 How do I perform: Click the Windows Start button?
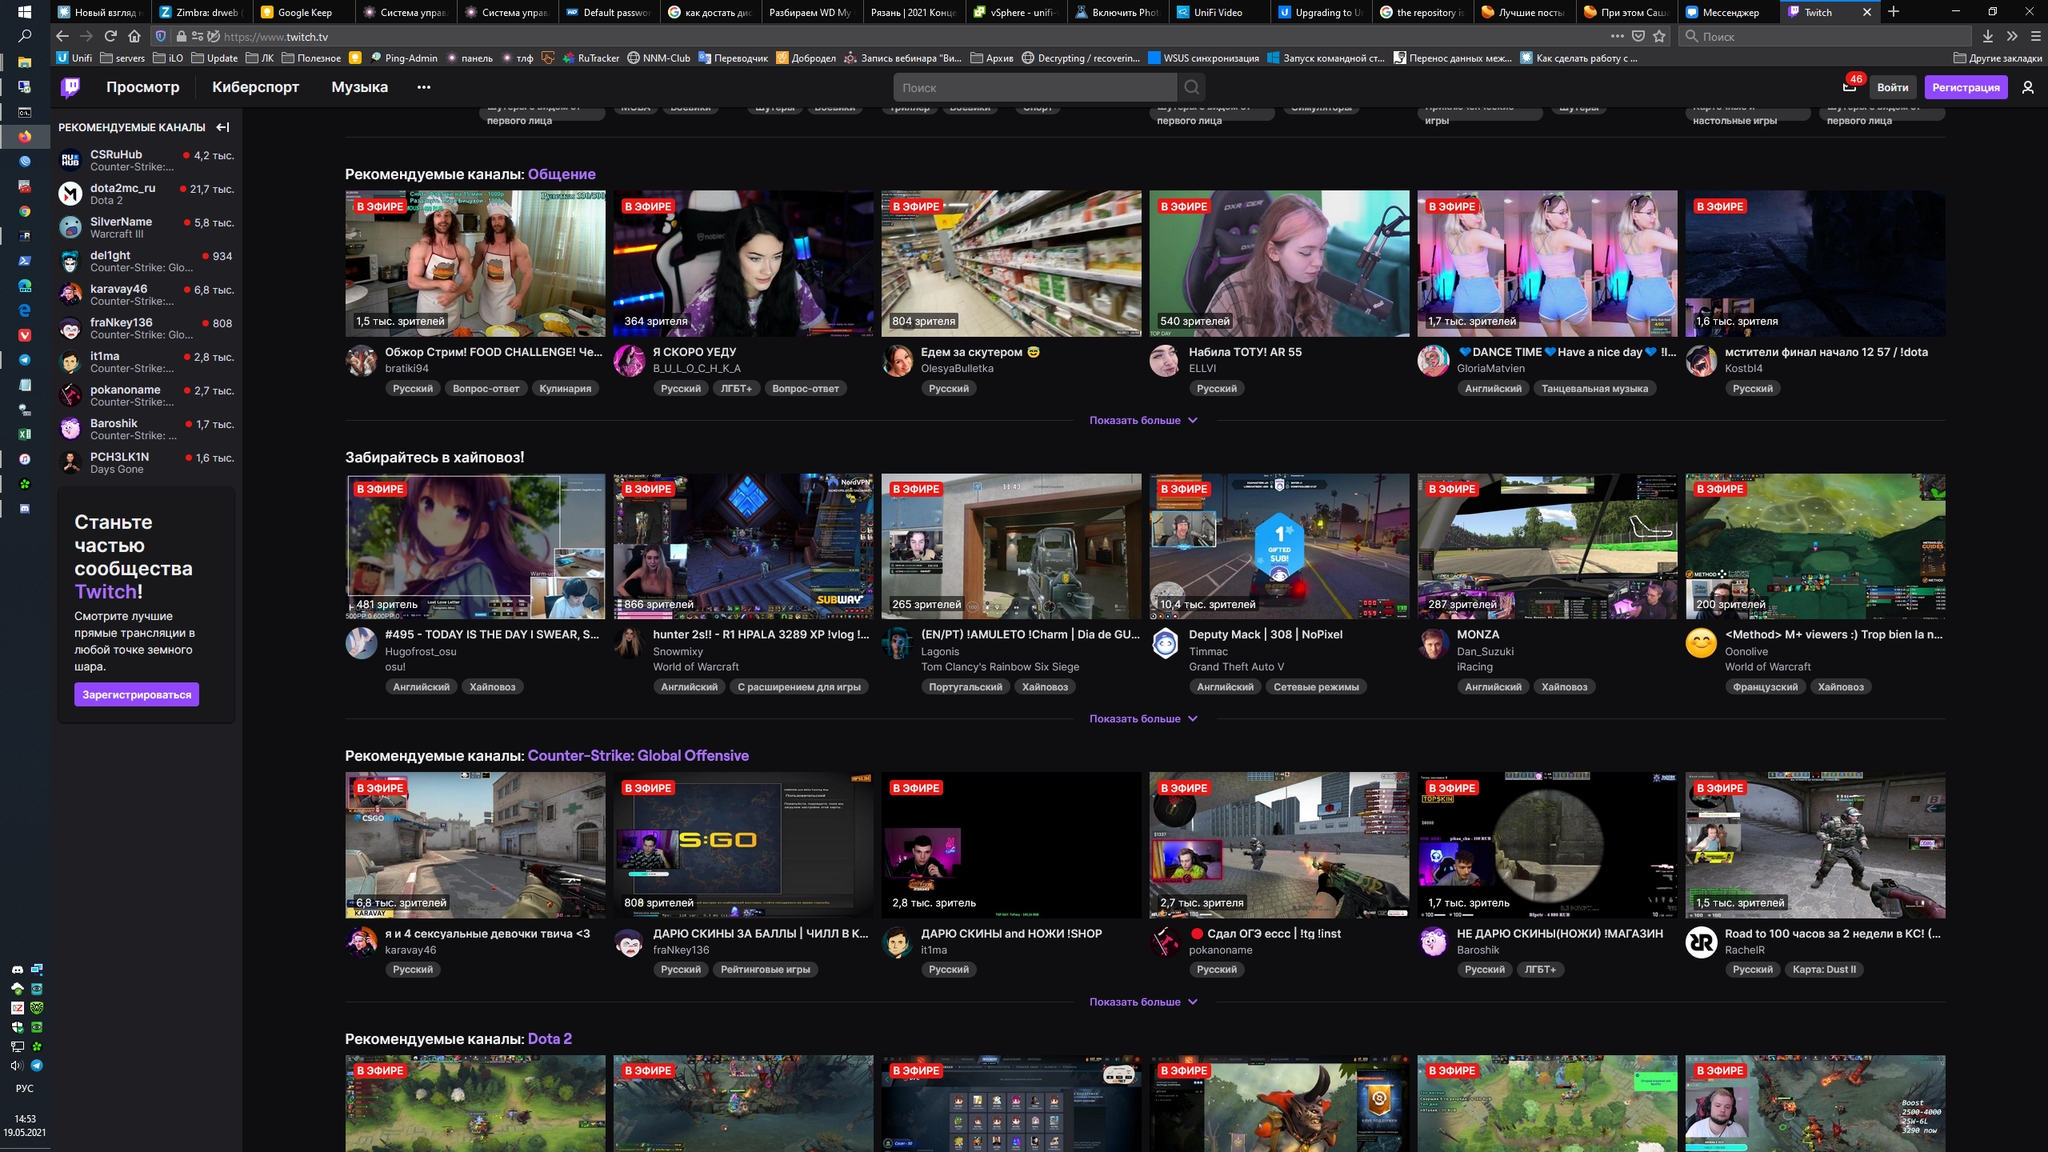pos(25,12)
